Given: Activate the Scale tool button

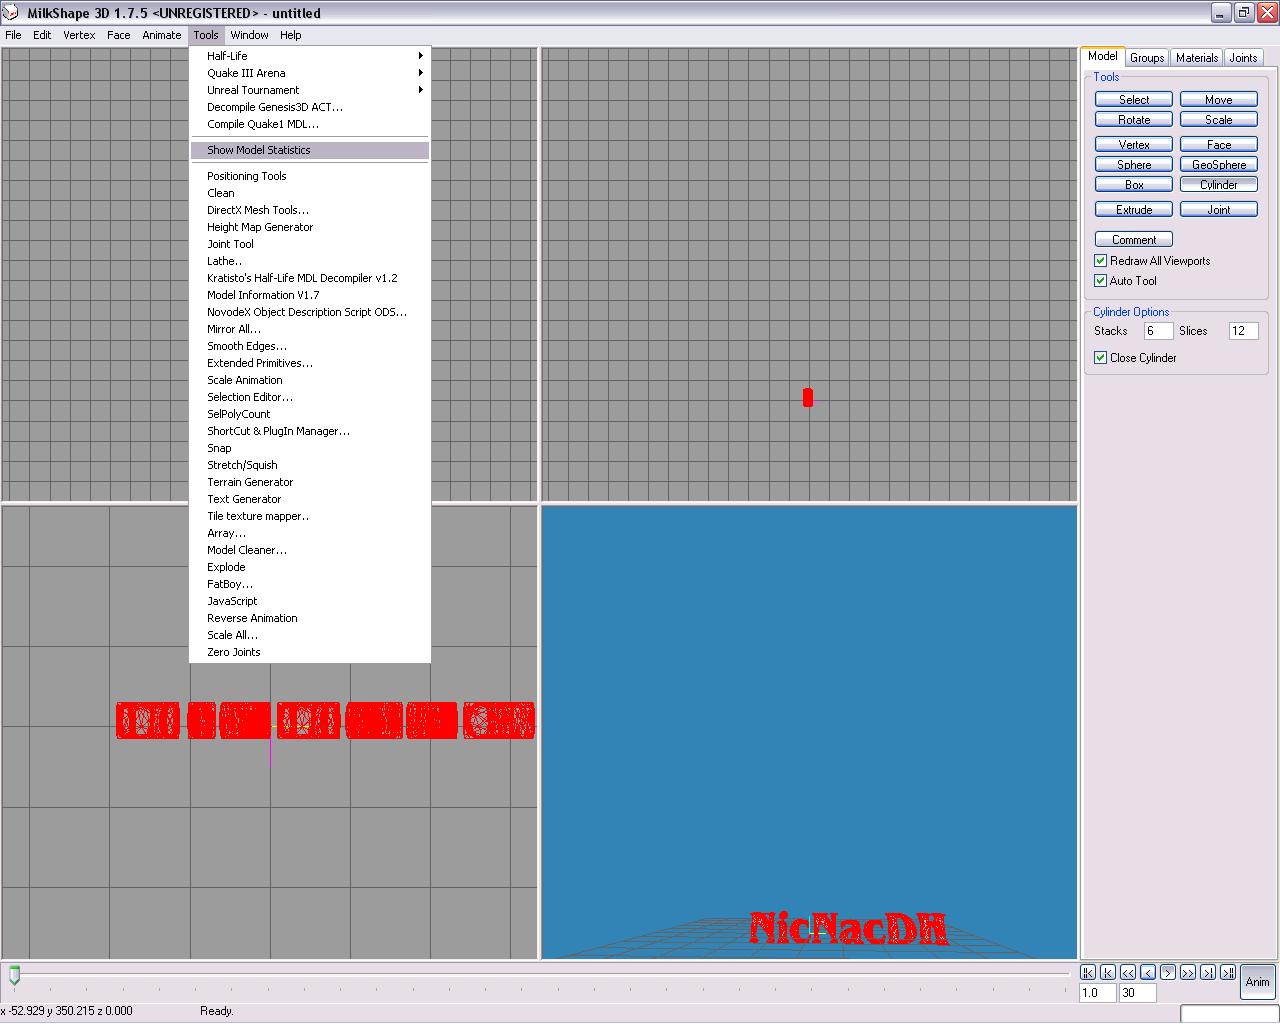Looking at the screenshot, I should coord(1219,120).
